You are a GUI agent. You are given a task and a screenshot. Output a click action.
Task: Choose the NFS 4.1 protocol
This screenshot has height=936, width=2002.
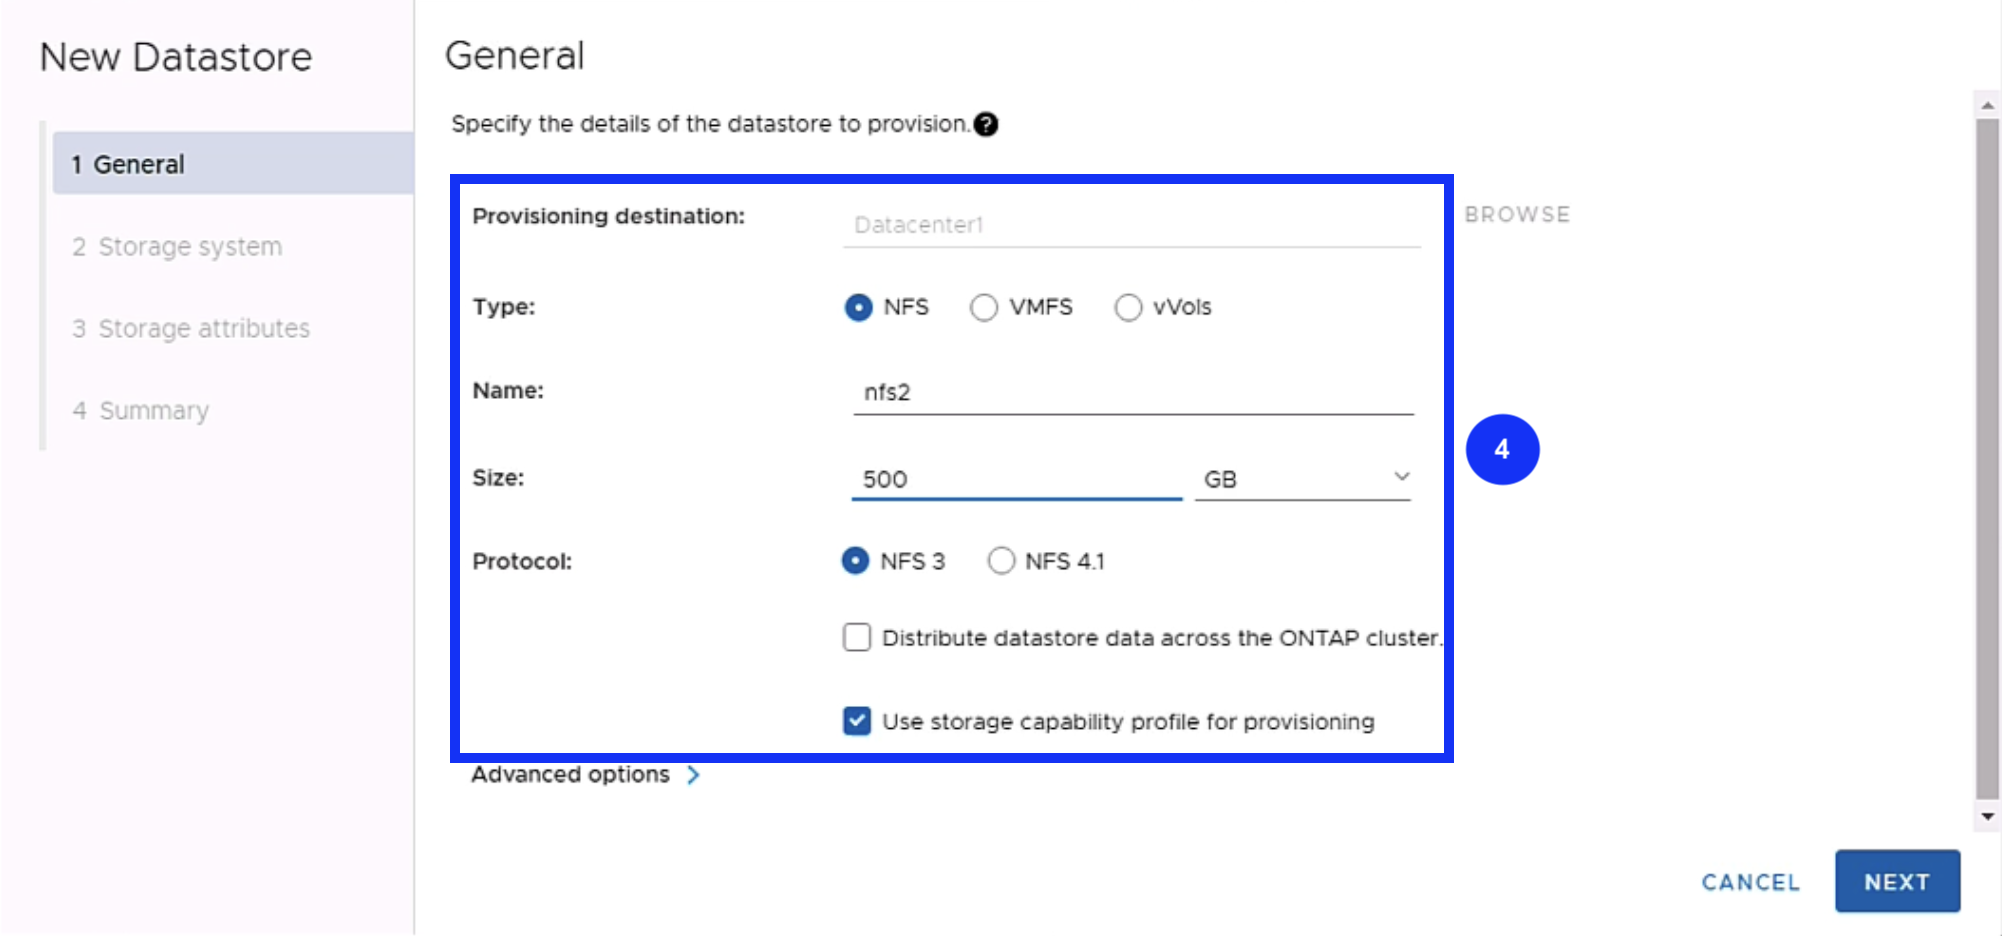point(1001,561)
